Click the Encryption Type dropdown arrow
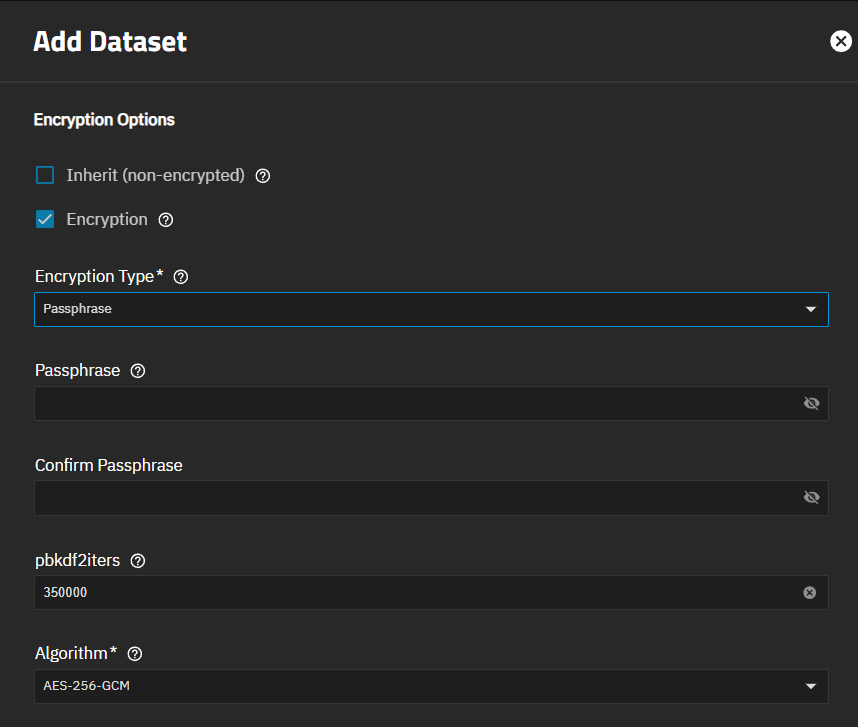The width and height of the screenshot is (858, 727). point(811,310)
